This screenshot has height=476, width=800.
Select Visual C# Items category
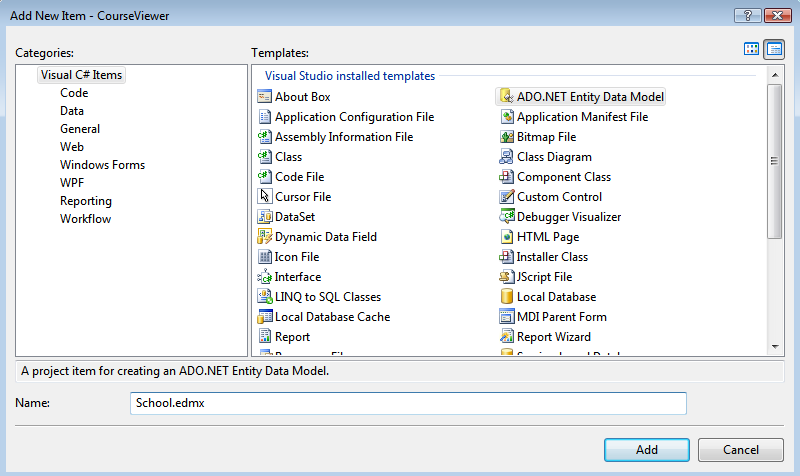click(x=82, y=75)
